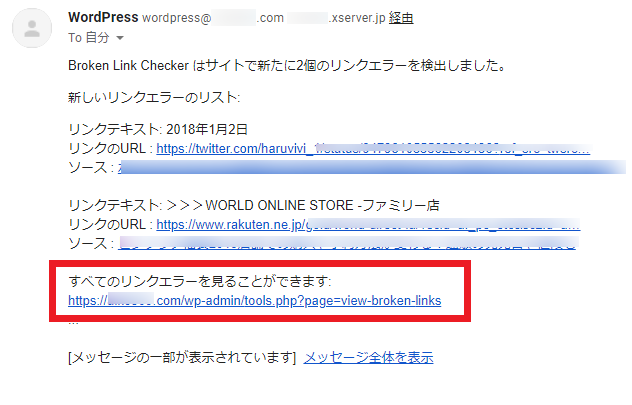632x405 pixels.
Task: Open the blurred source link below Twitter URL
Action: 372,167
